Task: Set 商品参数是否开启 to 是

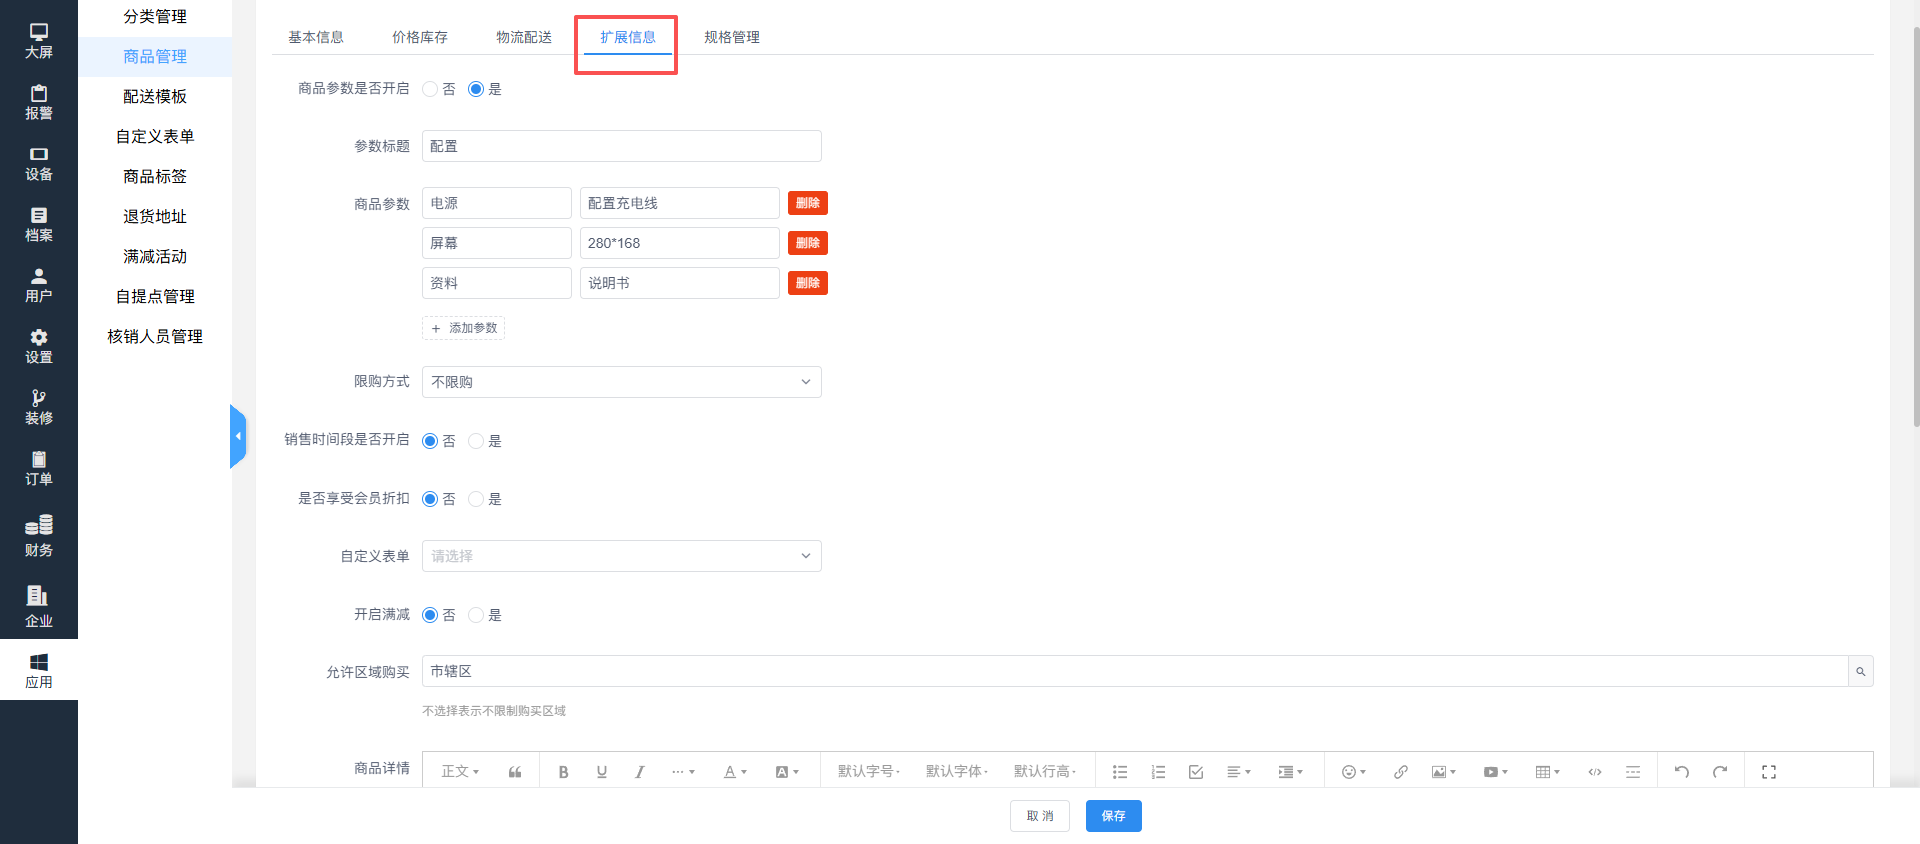Action: pyautogui.click(x=476, y=89)
